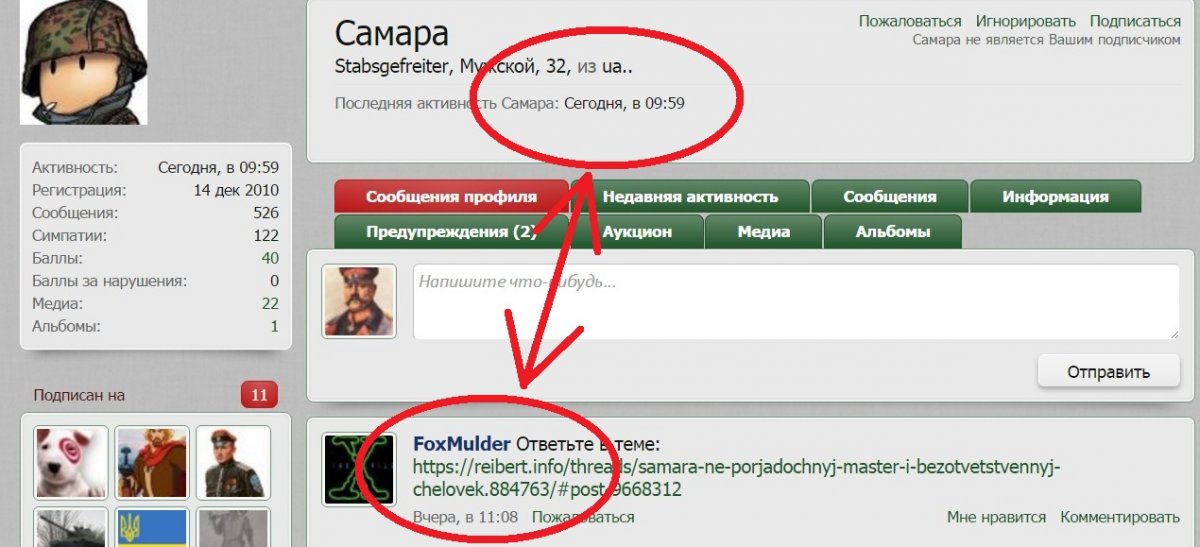This screenshot has width=1200, height=547.
Task: Open the Альбомы tab
Action: click(893, 231)
